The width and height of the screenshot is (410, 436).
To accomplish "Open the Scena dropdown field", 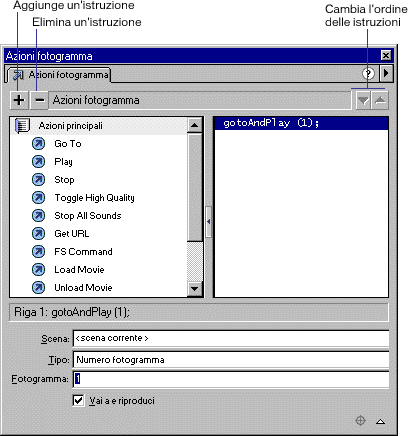I will [231, 338].
